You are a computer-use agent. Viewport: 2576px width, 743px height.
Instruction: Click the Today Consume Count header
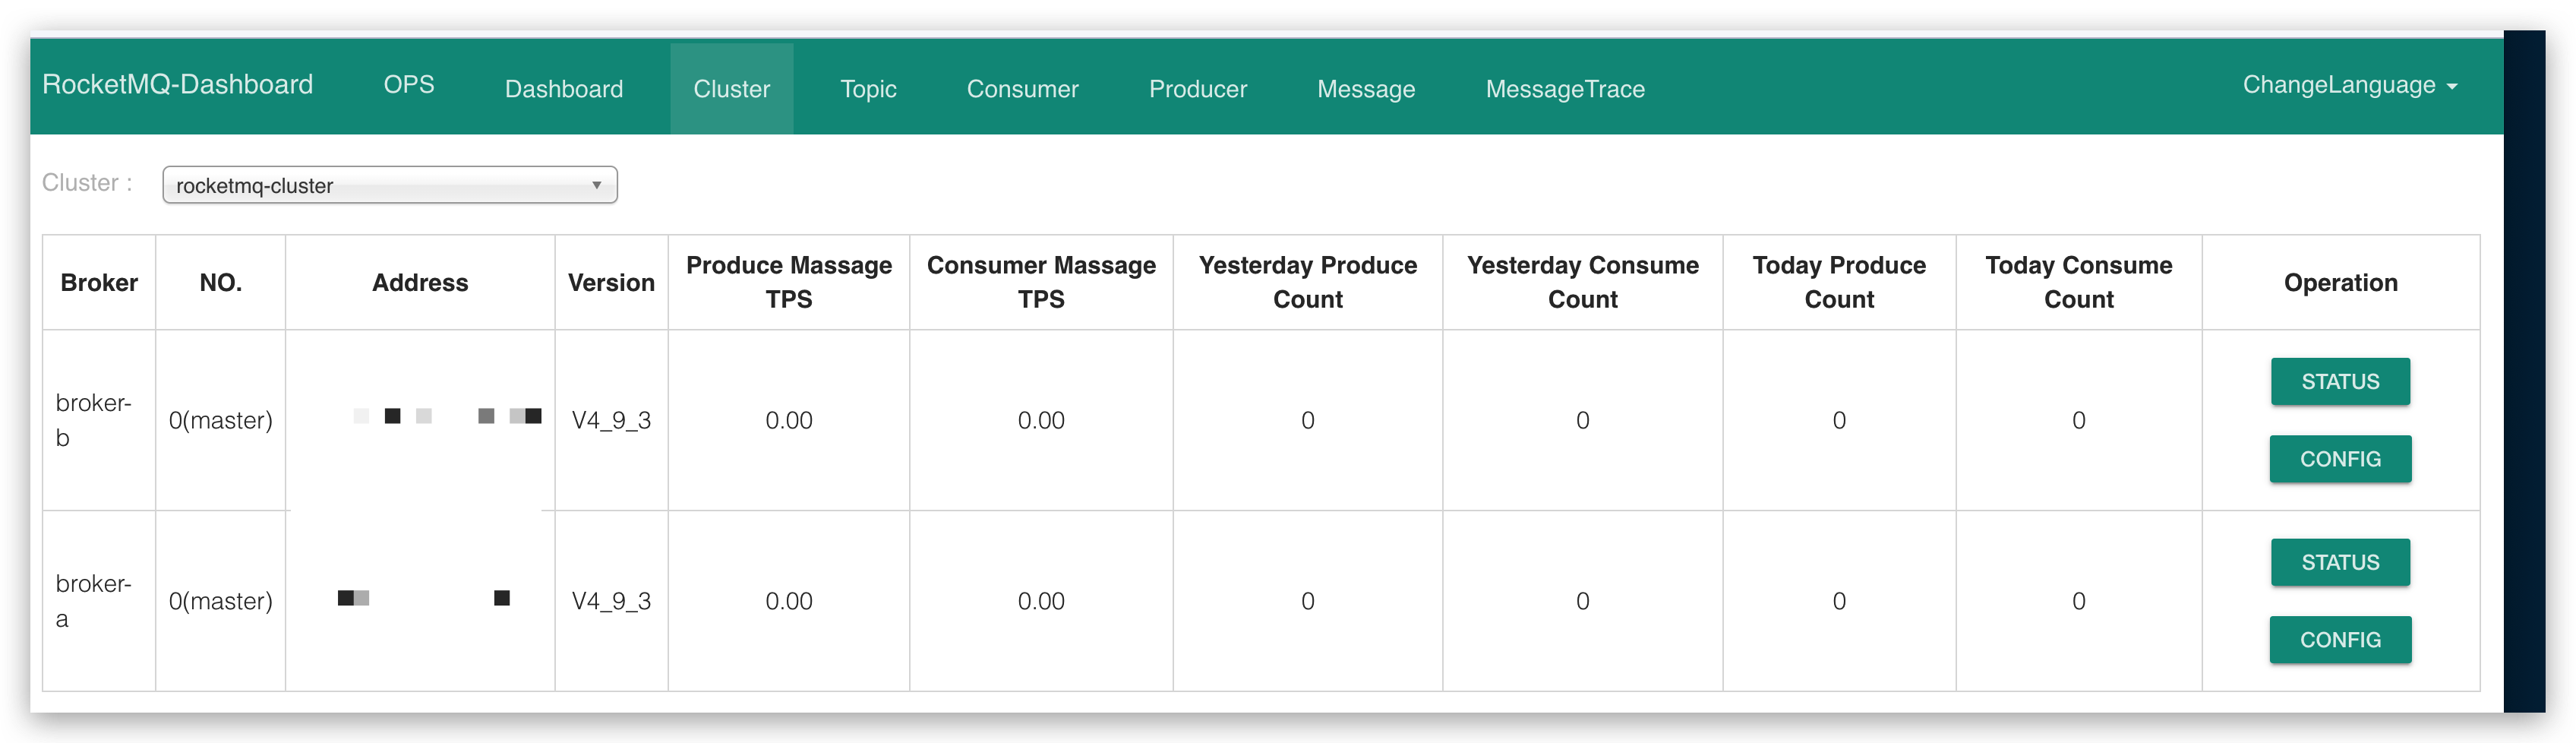coord(2079,282)
